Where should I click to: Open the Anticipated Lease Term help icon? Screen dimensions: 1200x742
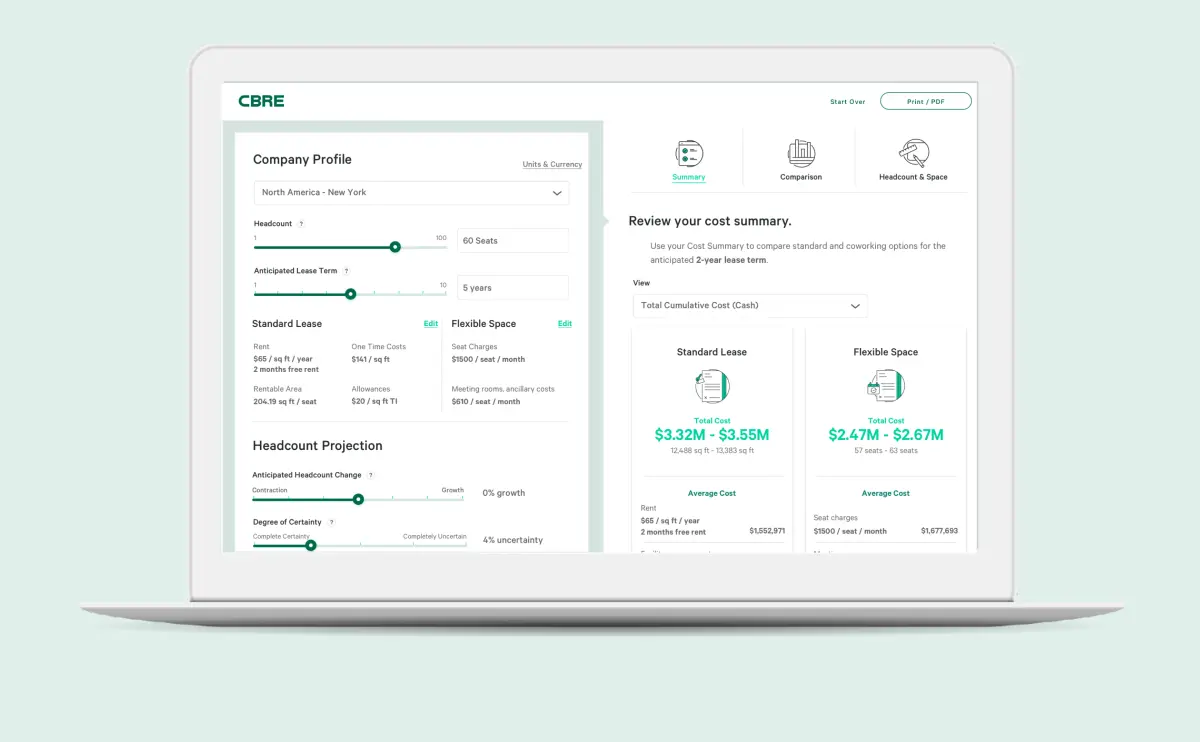tap(345, 270)
